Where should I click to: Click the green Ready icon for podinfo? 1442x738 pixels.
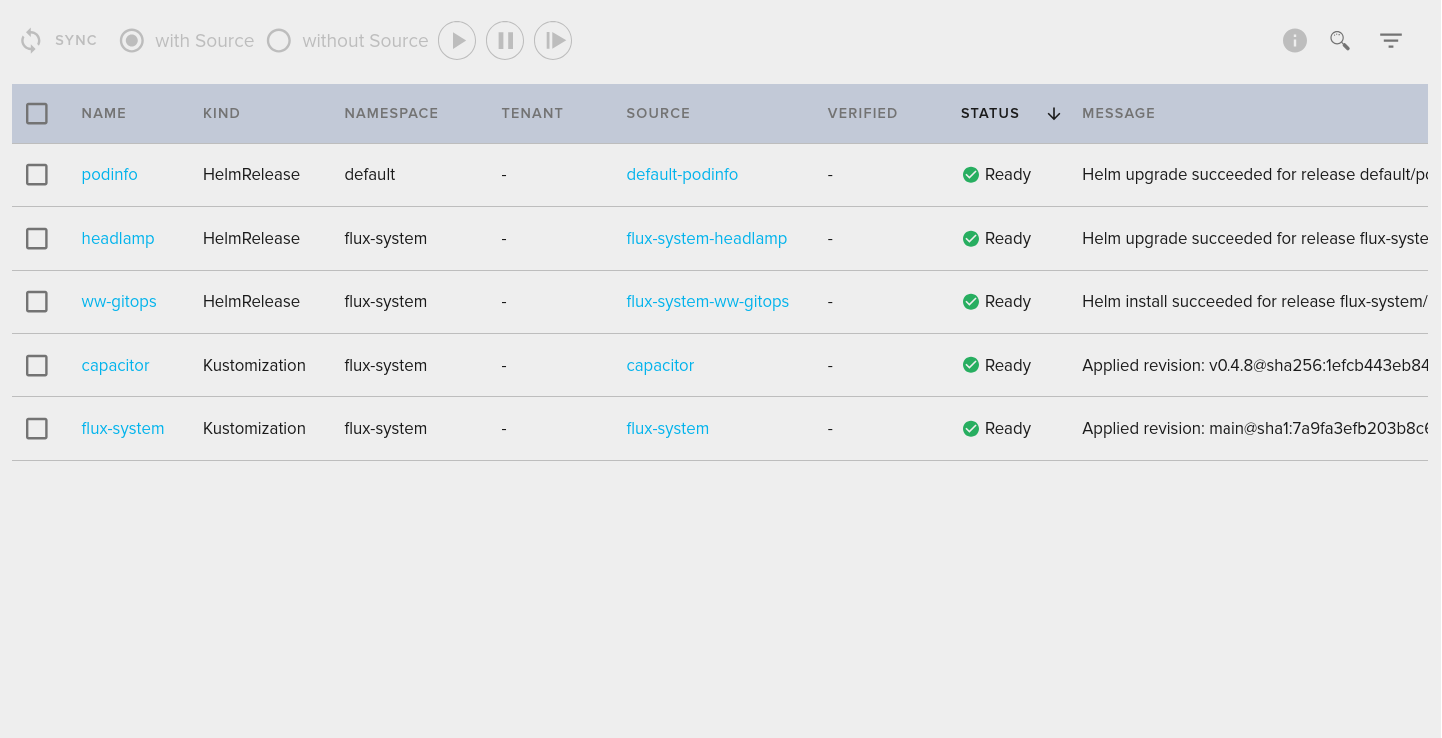[x=970, y=175]
